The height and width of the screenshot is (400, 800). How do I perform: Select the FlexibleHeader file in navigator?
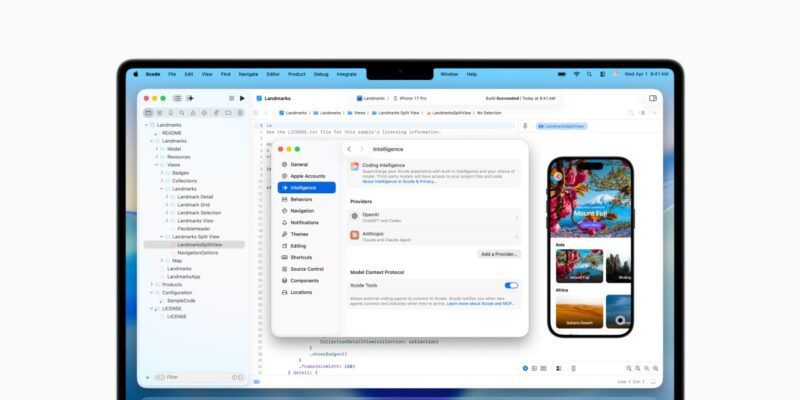pyautogui.click(x=193, y=229)
